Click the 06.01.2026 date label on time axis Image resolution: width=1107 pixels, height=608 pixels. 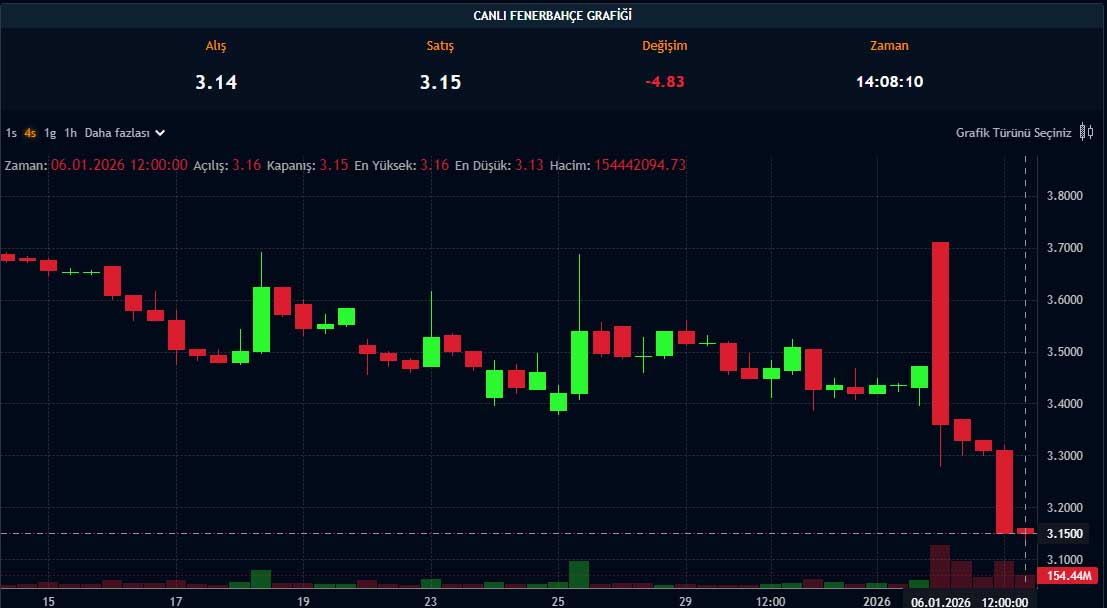938,601
